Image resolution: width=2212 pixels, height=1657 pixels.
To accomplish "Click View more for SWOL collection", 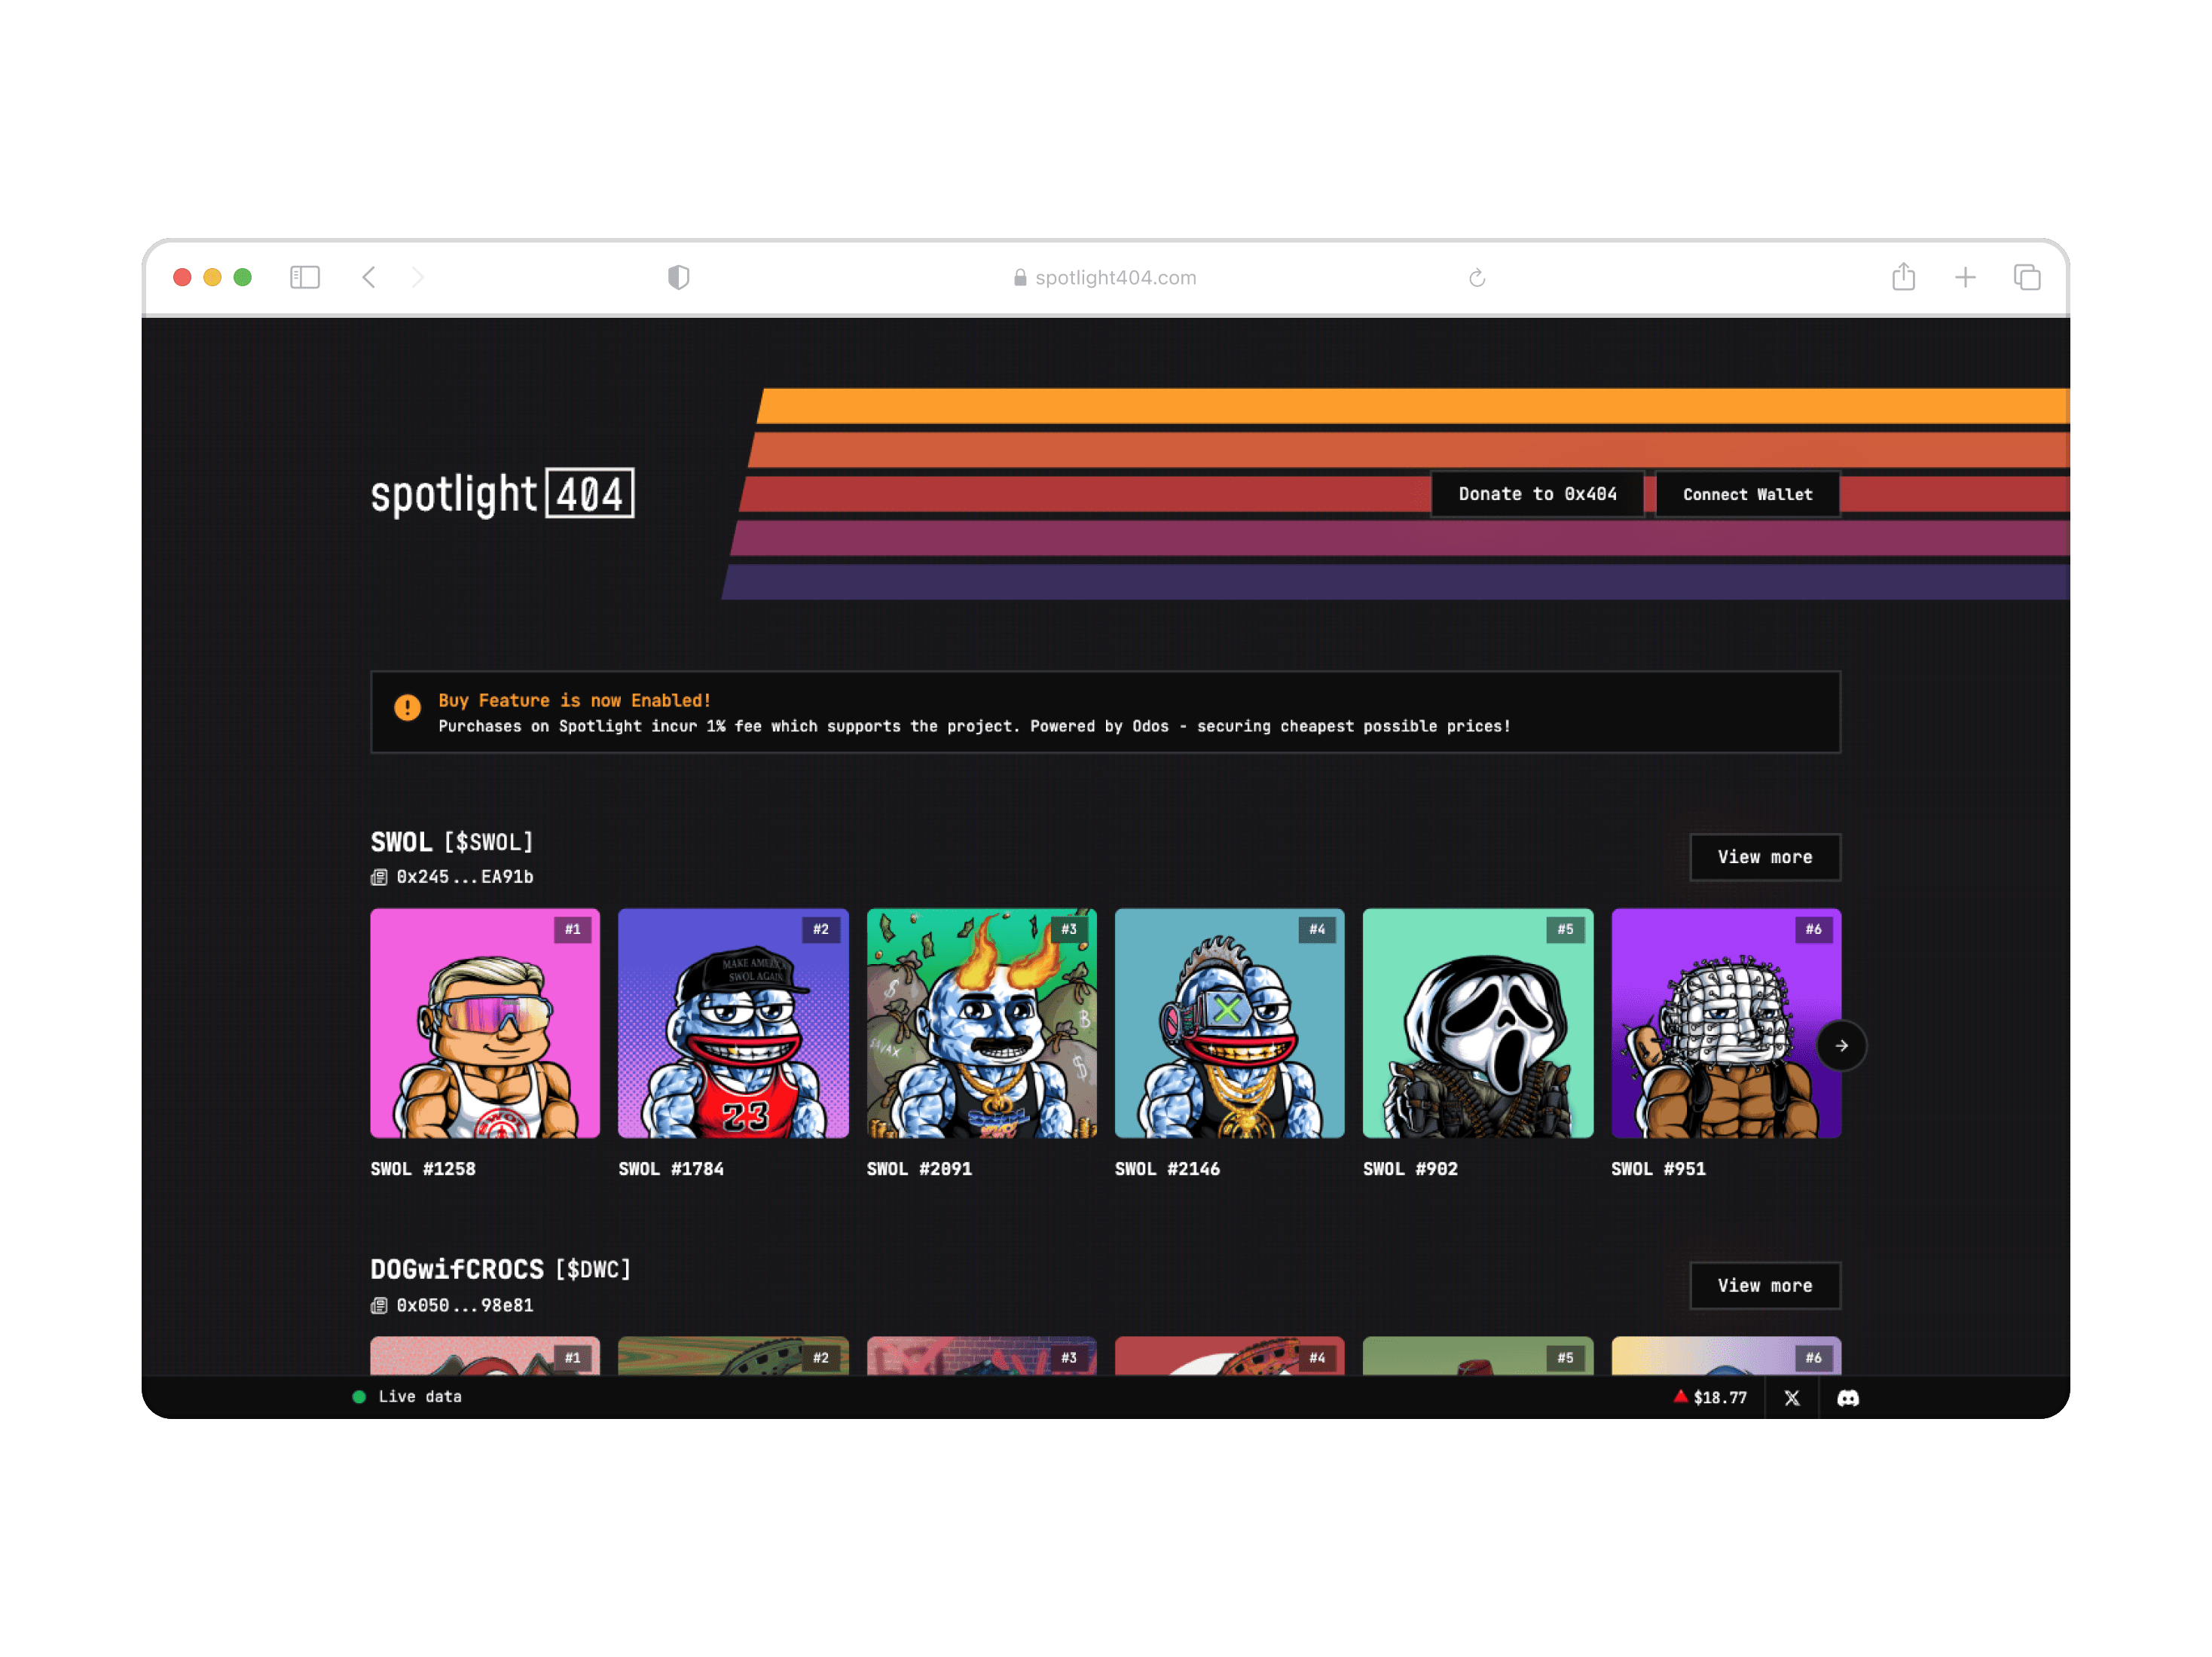I will tap(1764, 857).
